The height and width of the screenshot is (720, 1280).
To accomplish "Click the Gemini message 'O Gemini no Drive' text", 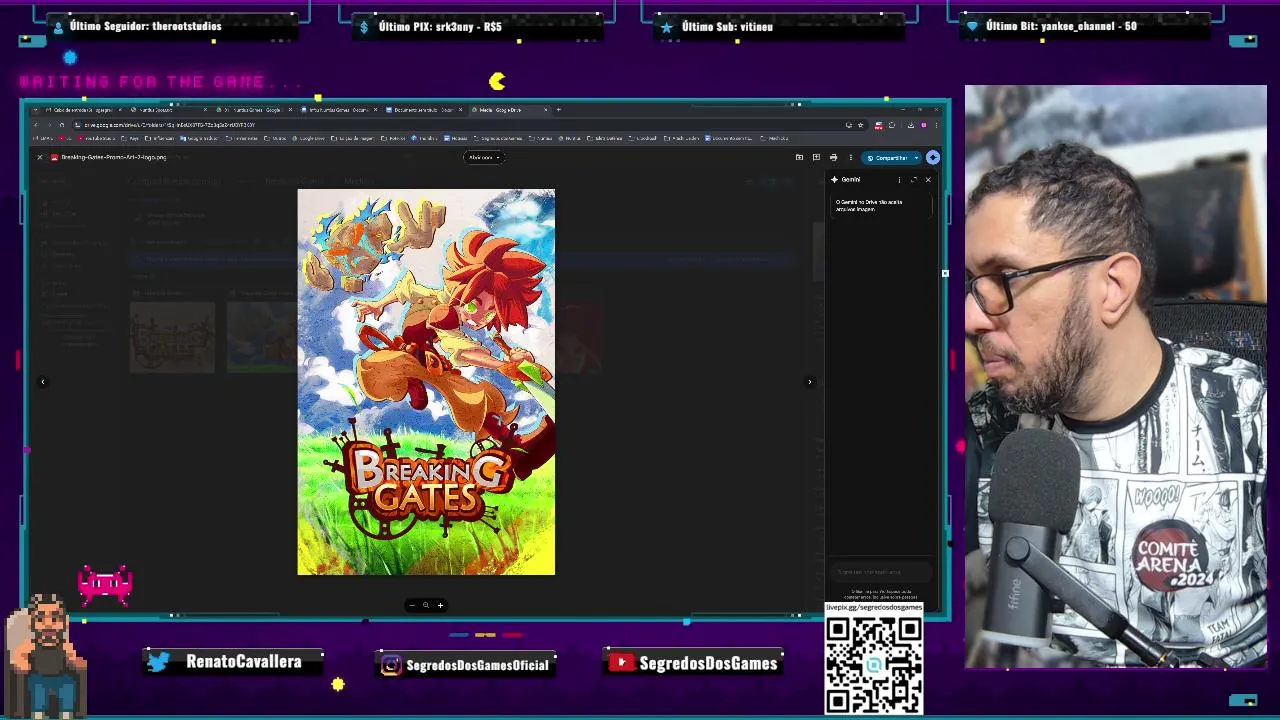I will pos(869,205).
